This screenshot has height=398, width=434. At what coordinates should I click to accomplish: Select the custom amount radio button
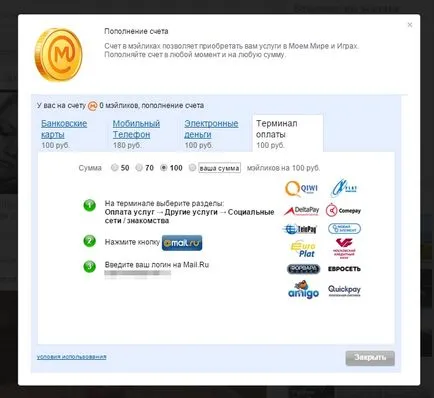[192, 167]
